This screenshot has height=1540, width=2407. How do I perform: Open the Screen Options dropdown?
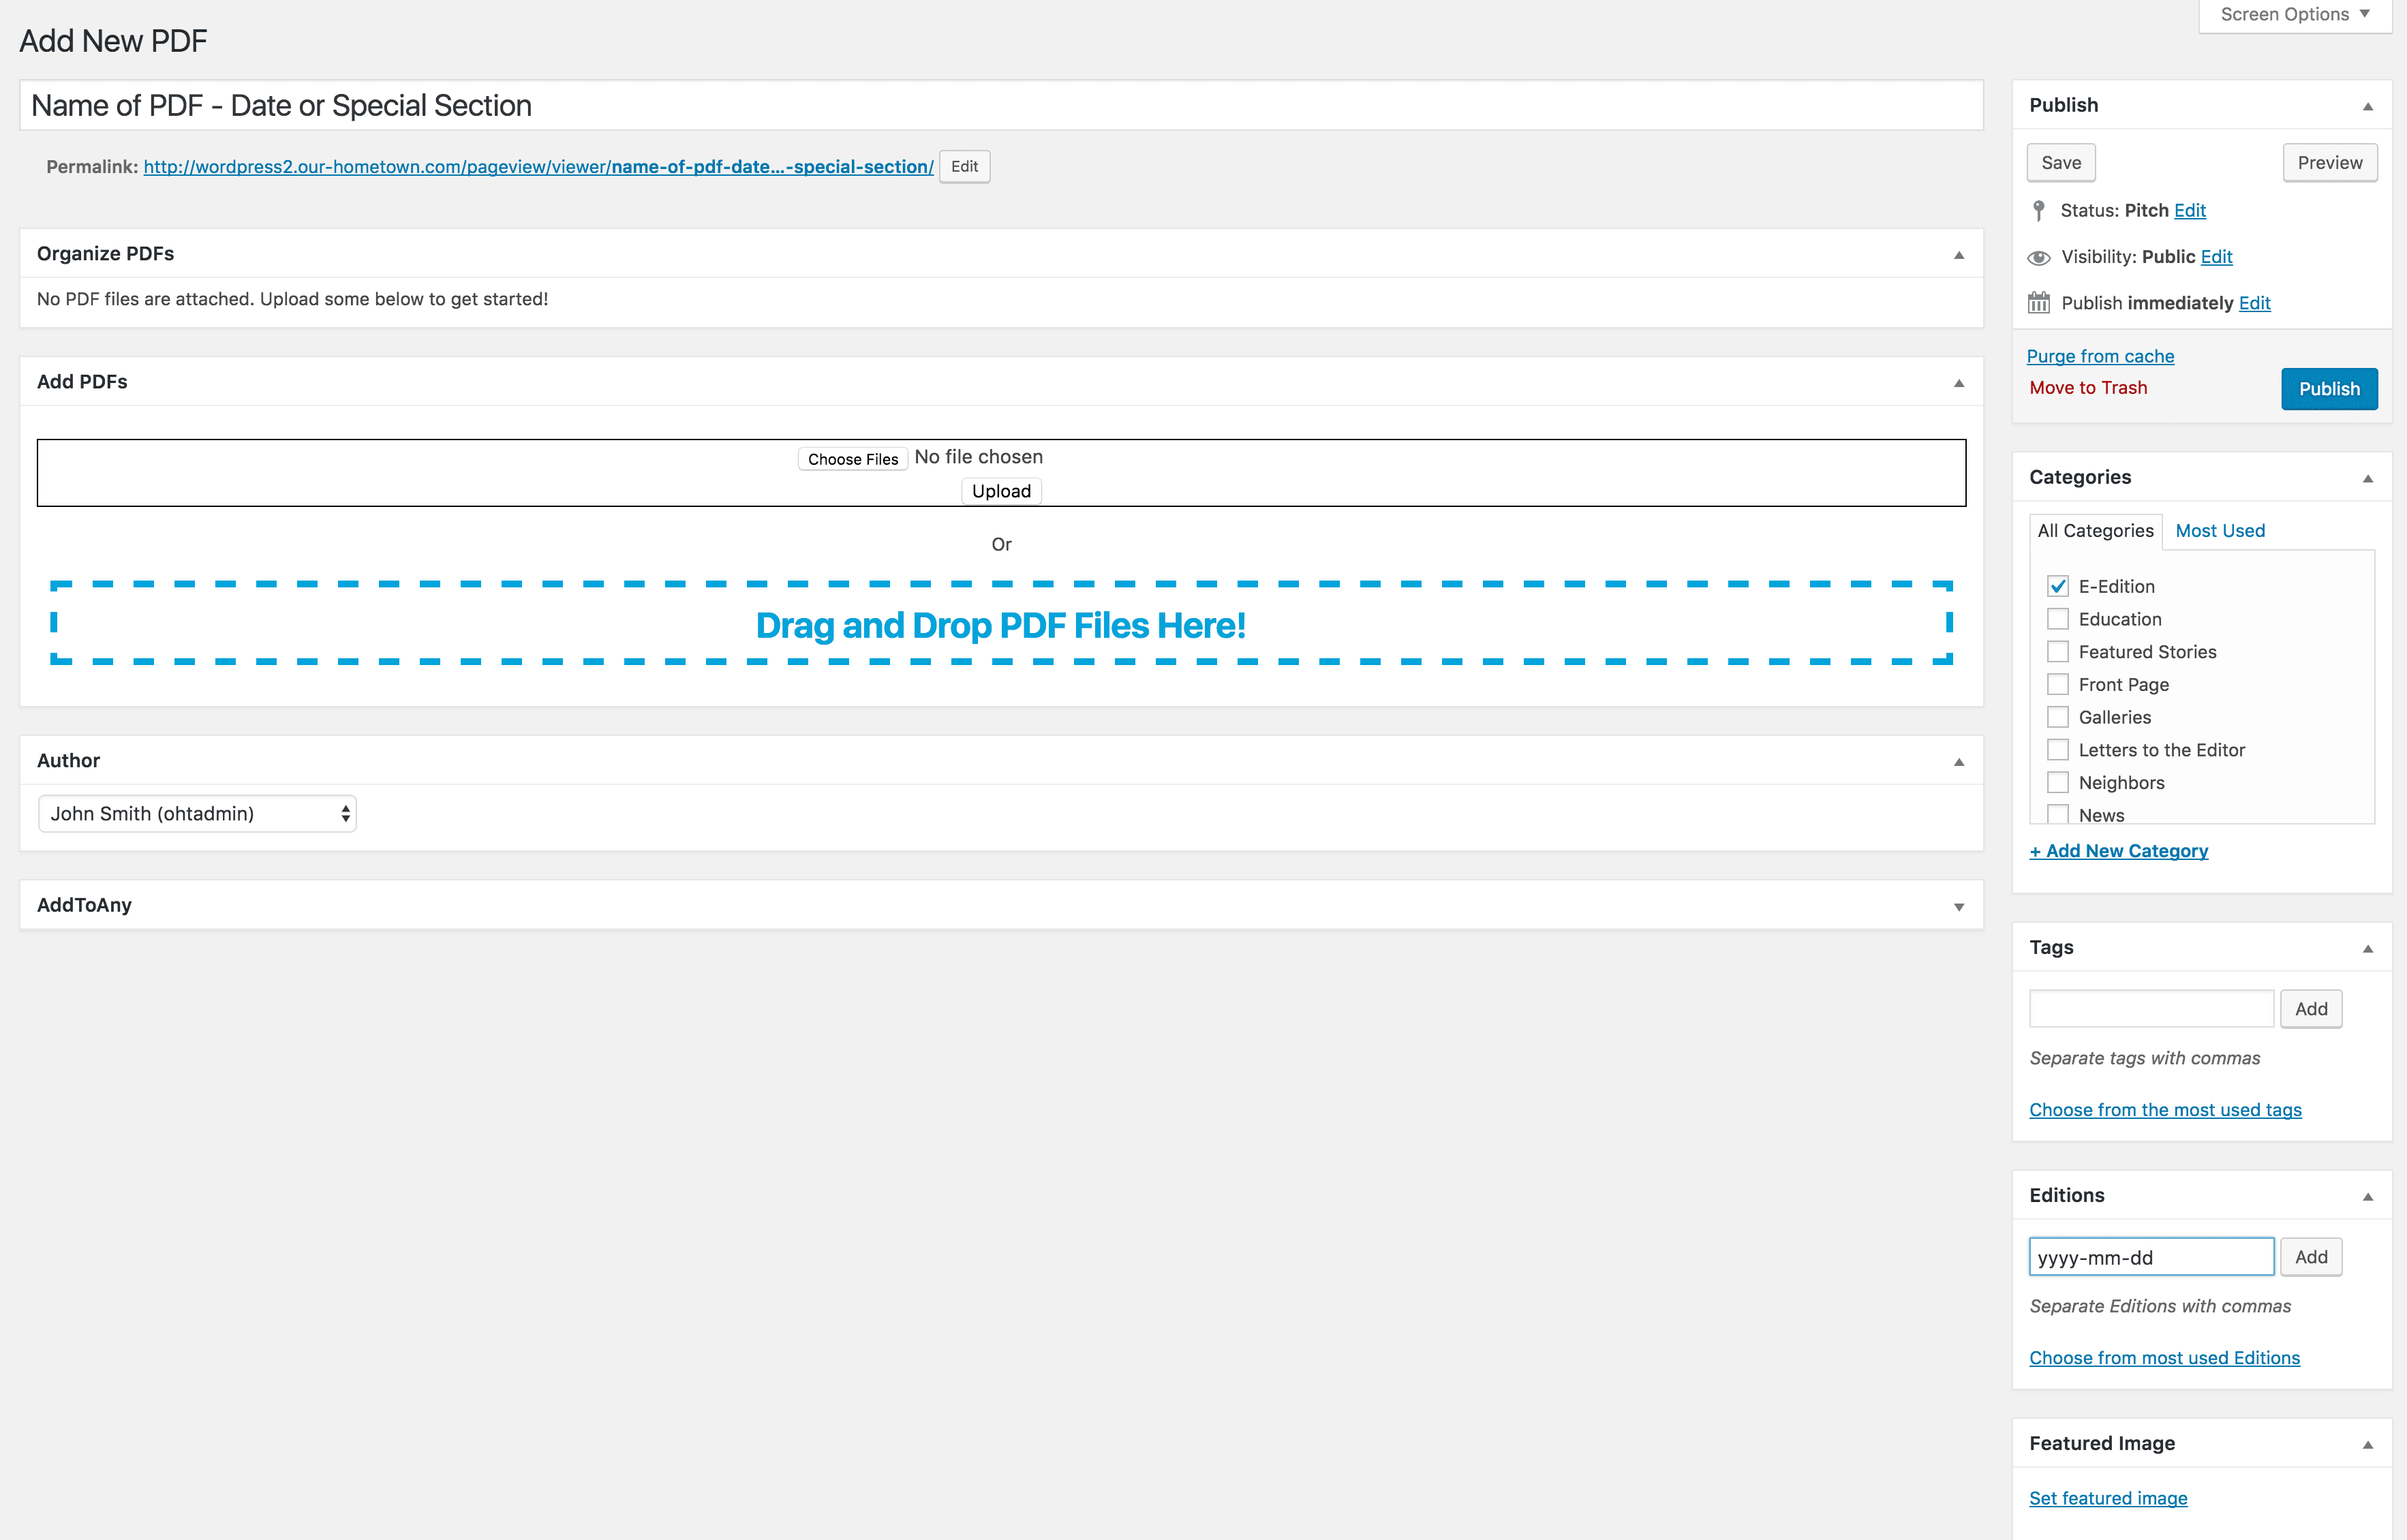pos(2294,15)
